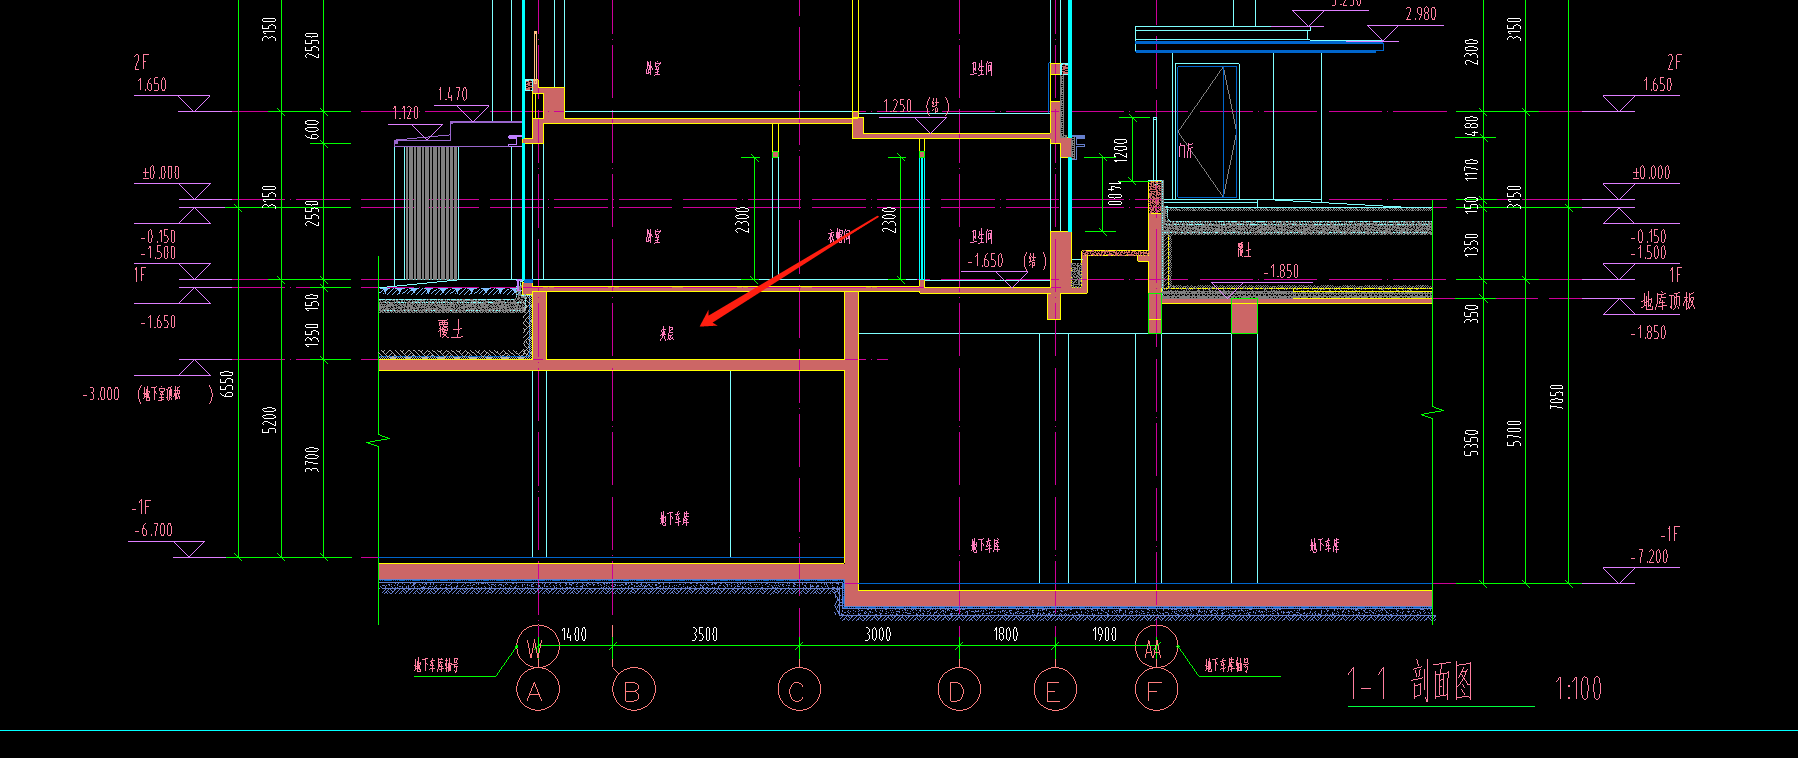Select the 地库顶板 elevation label

pos(1668,301)
